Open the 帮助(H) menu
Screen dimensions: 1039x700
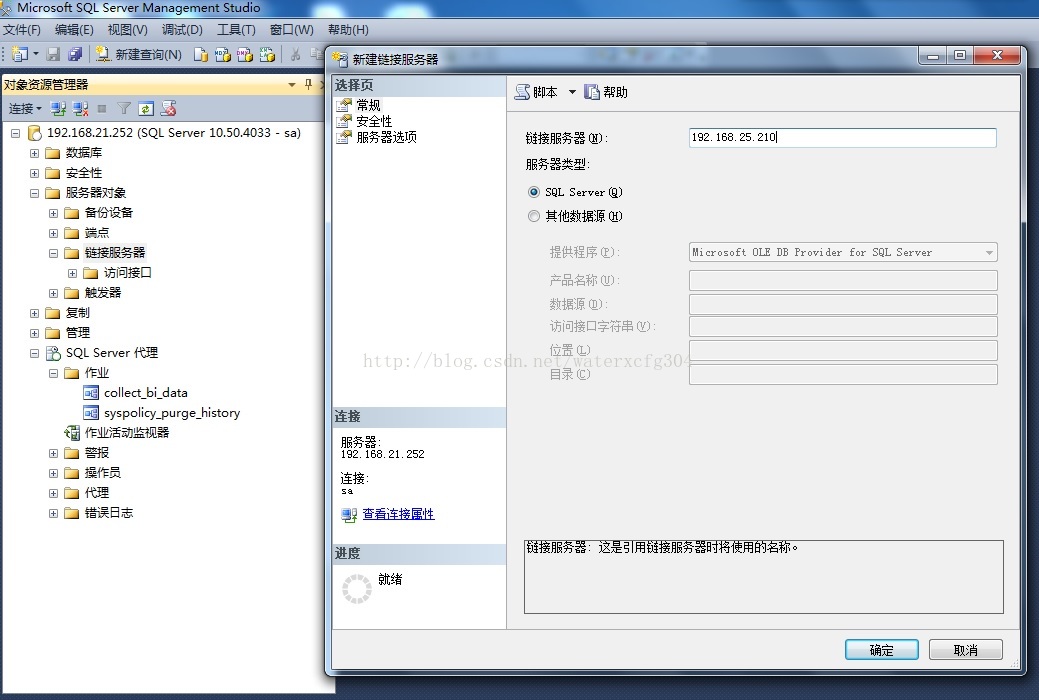click(x=348, y=30)
